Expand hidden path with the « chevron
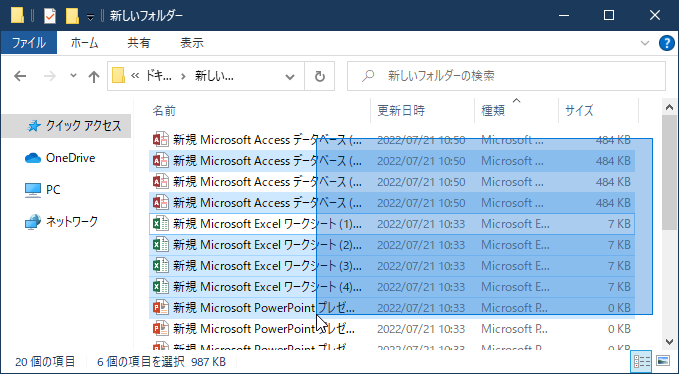 [135, 76]
